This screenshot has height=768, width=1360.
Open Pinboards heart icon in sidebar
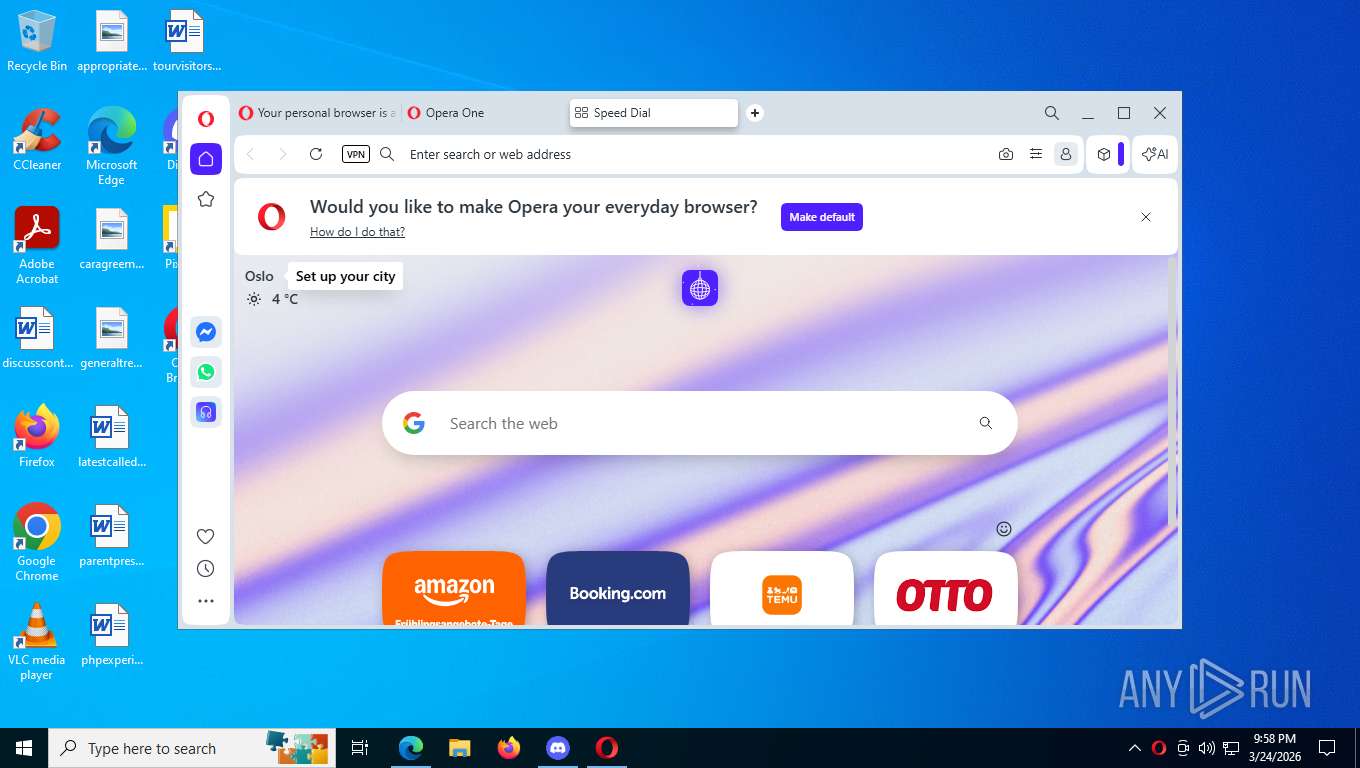click(206, 536)
